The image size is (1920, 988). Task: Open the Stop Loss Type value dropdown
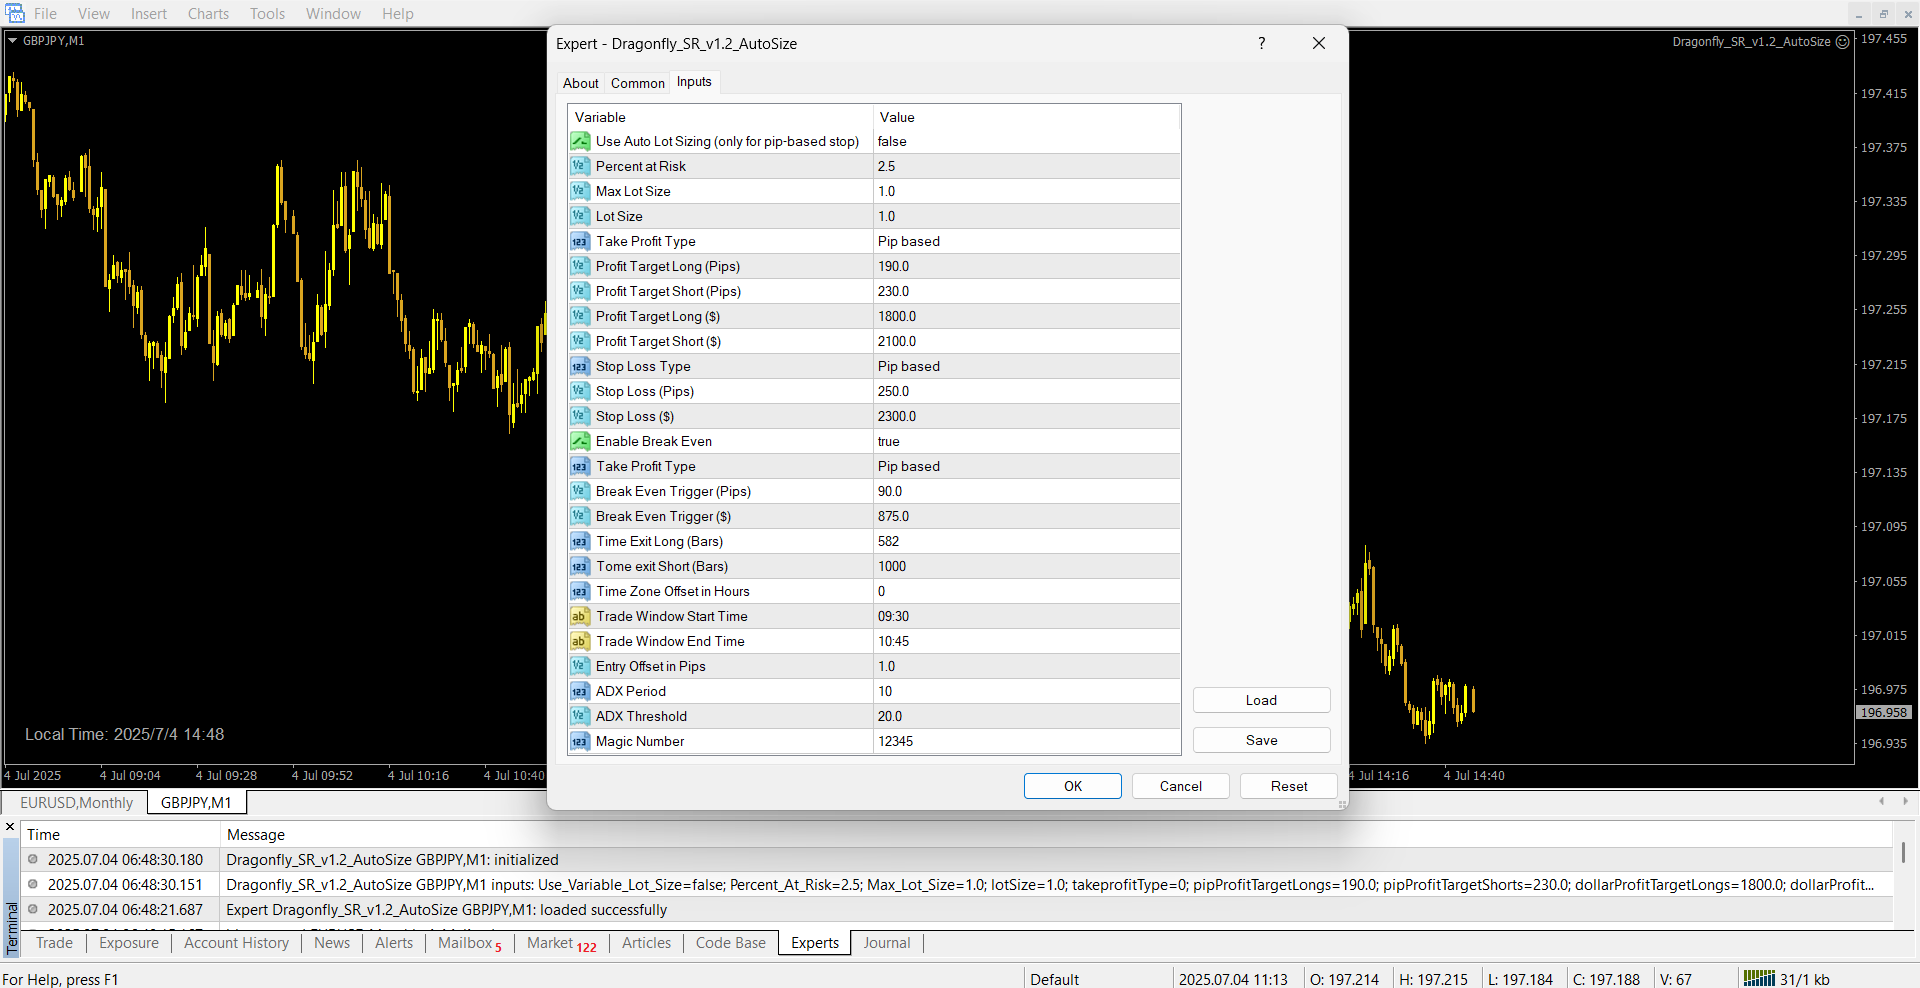(1026, 366)
